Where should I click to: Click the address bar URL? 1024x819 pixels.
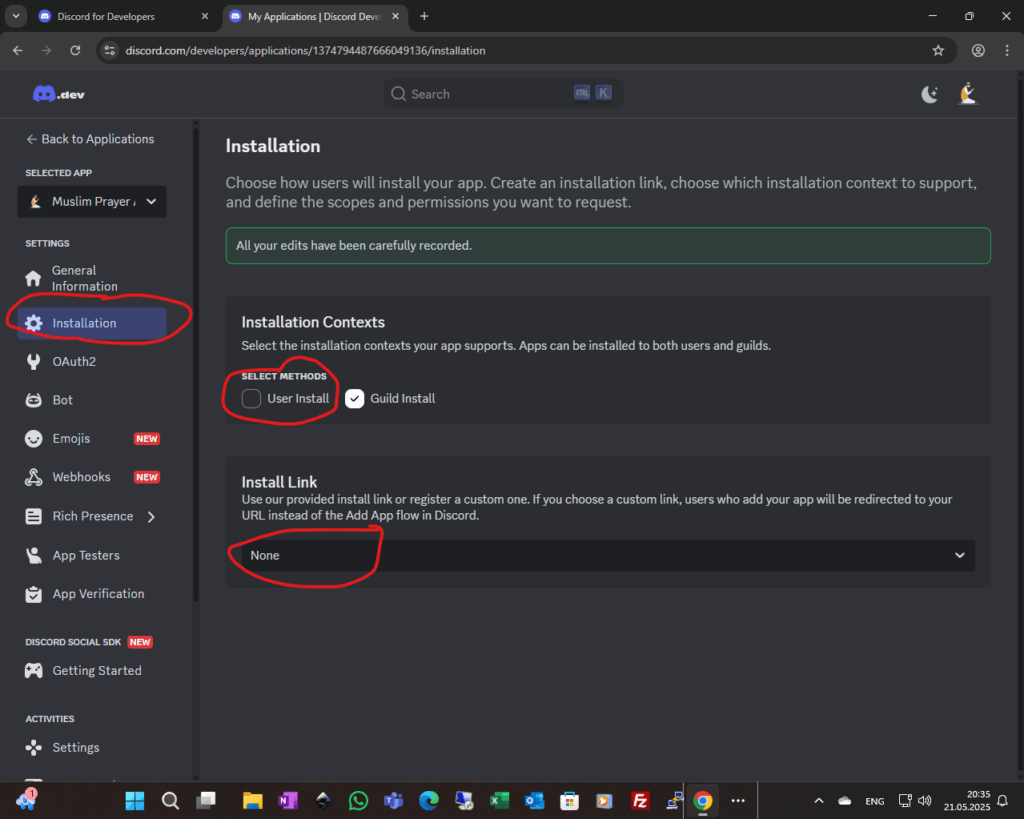click(305, 50)
